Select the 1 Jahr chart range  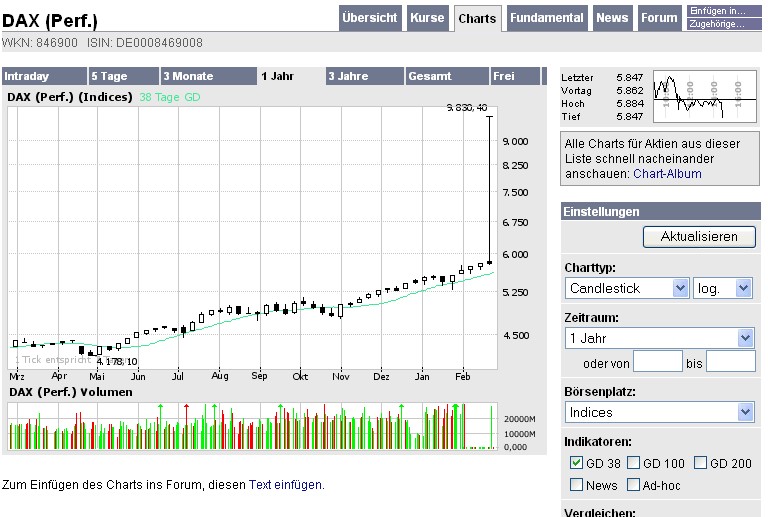(291, 76)
